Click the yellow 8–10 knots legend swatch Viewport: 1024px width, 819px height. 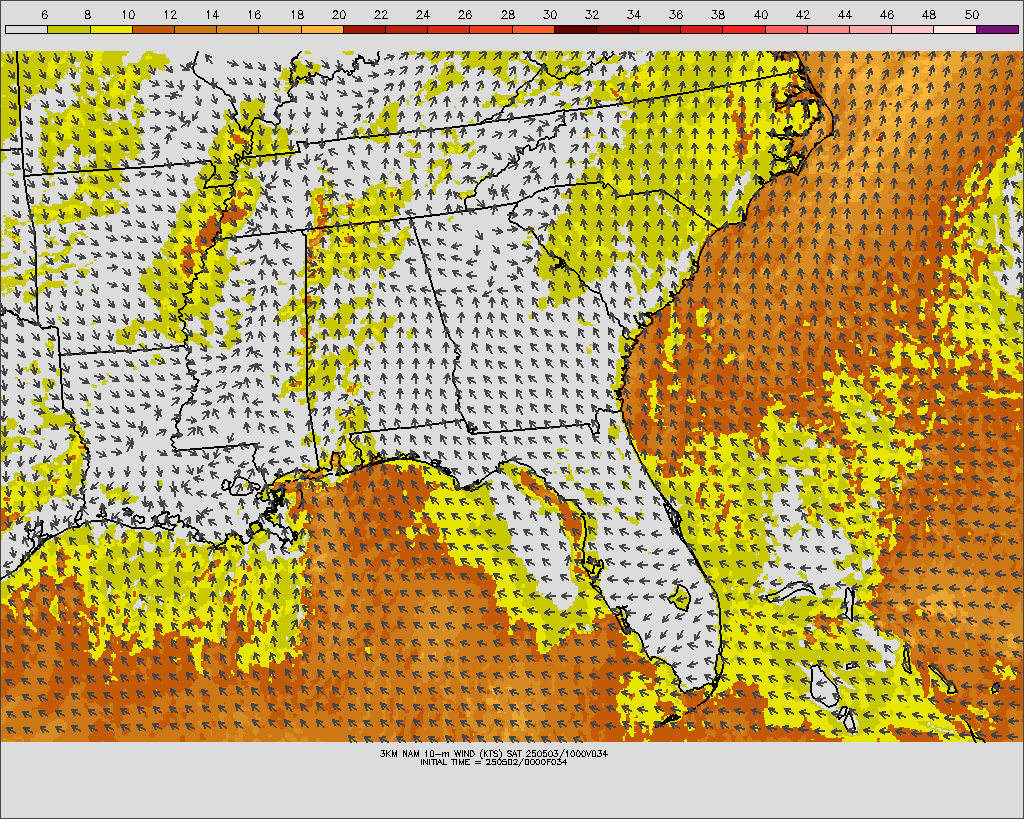point(111,29)
